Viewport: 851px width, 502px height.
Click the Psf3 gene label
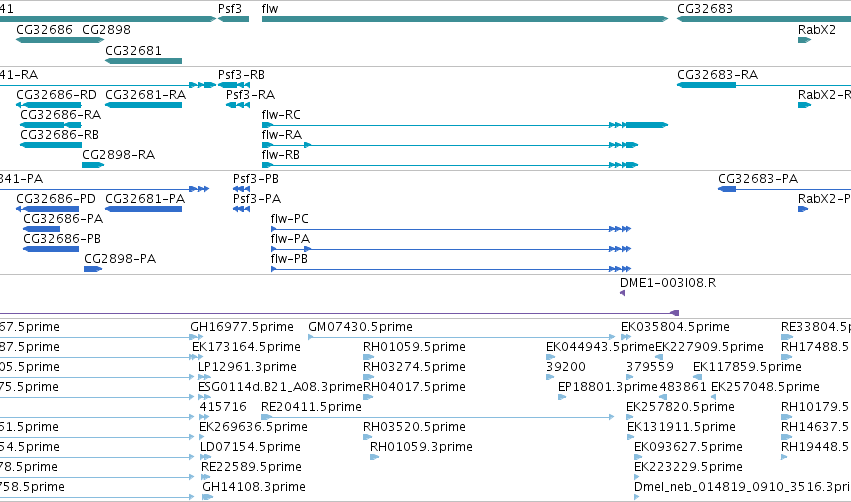[x=230, y=9]
